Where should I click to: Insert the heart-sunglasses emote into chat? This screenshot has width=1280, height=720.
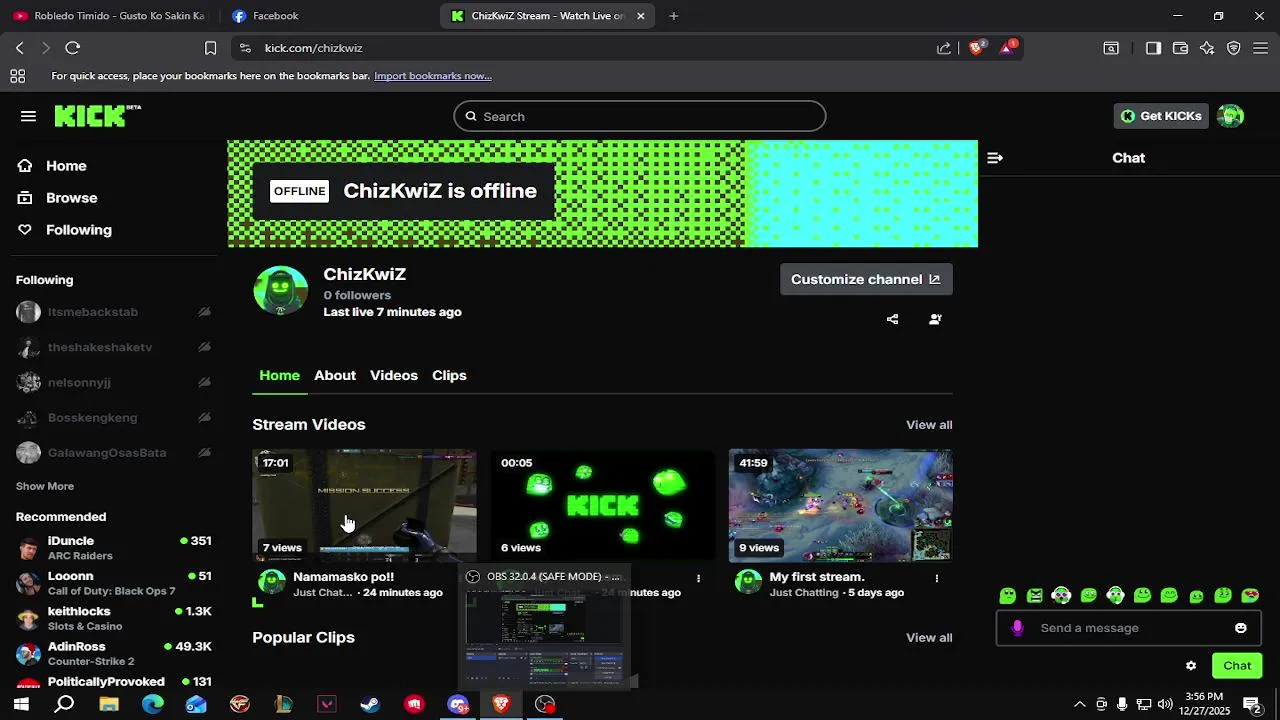tap(1250, 596)
